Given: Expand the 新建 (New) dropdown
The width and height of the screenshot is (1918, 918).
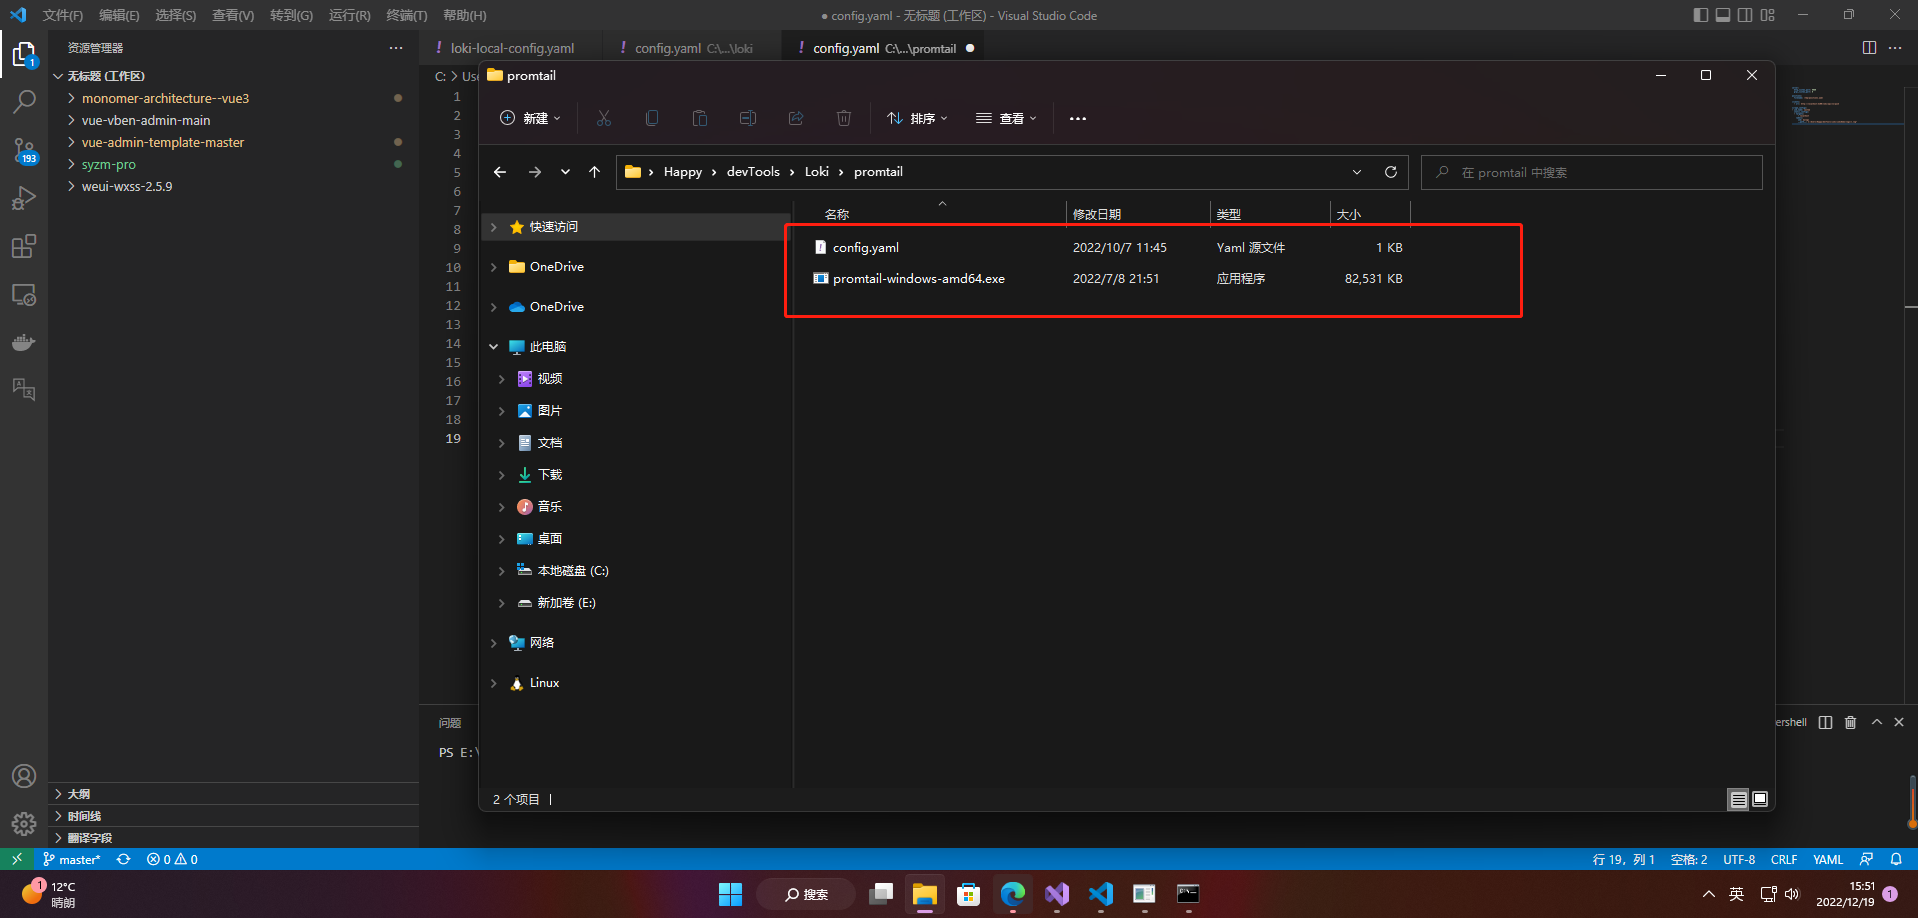Looking at the screenshot, I should click(529, 117).
